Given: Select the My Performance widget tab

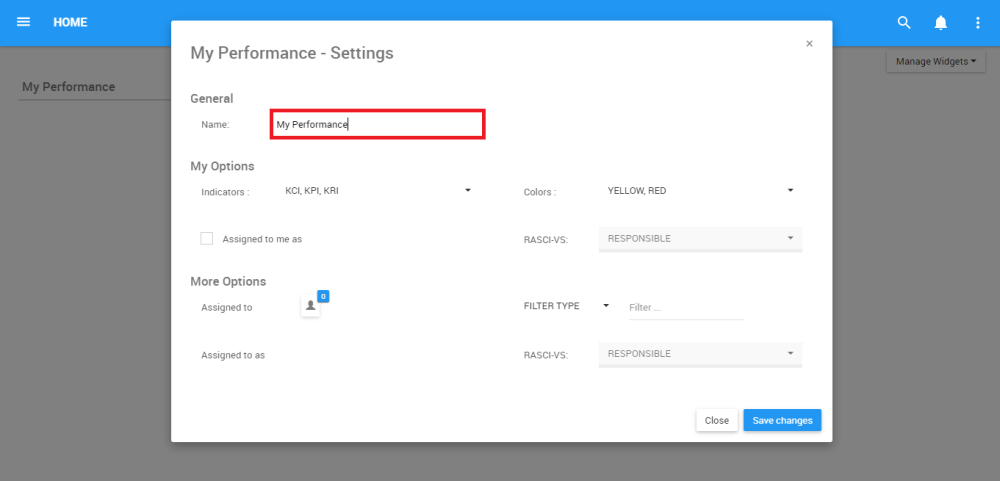Looking at the screenshot, I should point(69,87).
